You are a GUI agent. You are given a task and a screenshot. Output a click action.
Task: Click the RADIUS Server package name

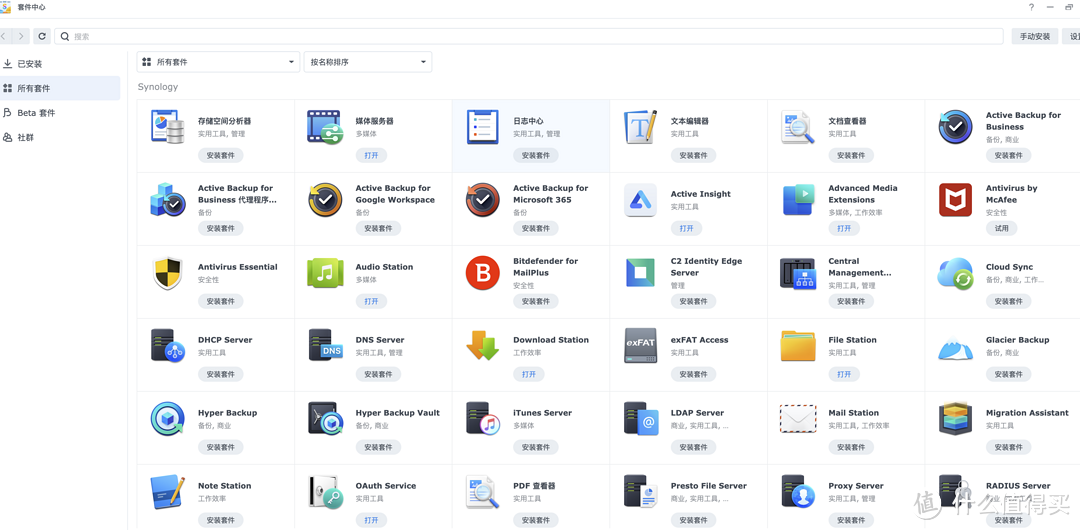(x=1018, y=486)
